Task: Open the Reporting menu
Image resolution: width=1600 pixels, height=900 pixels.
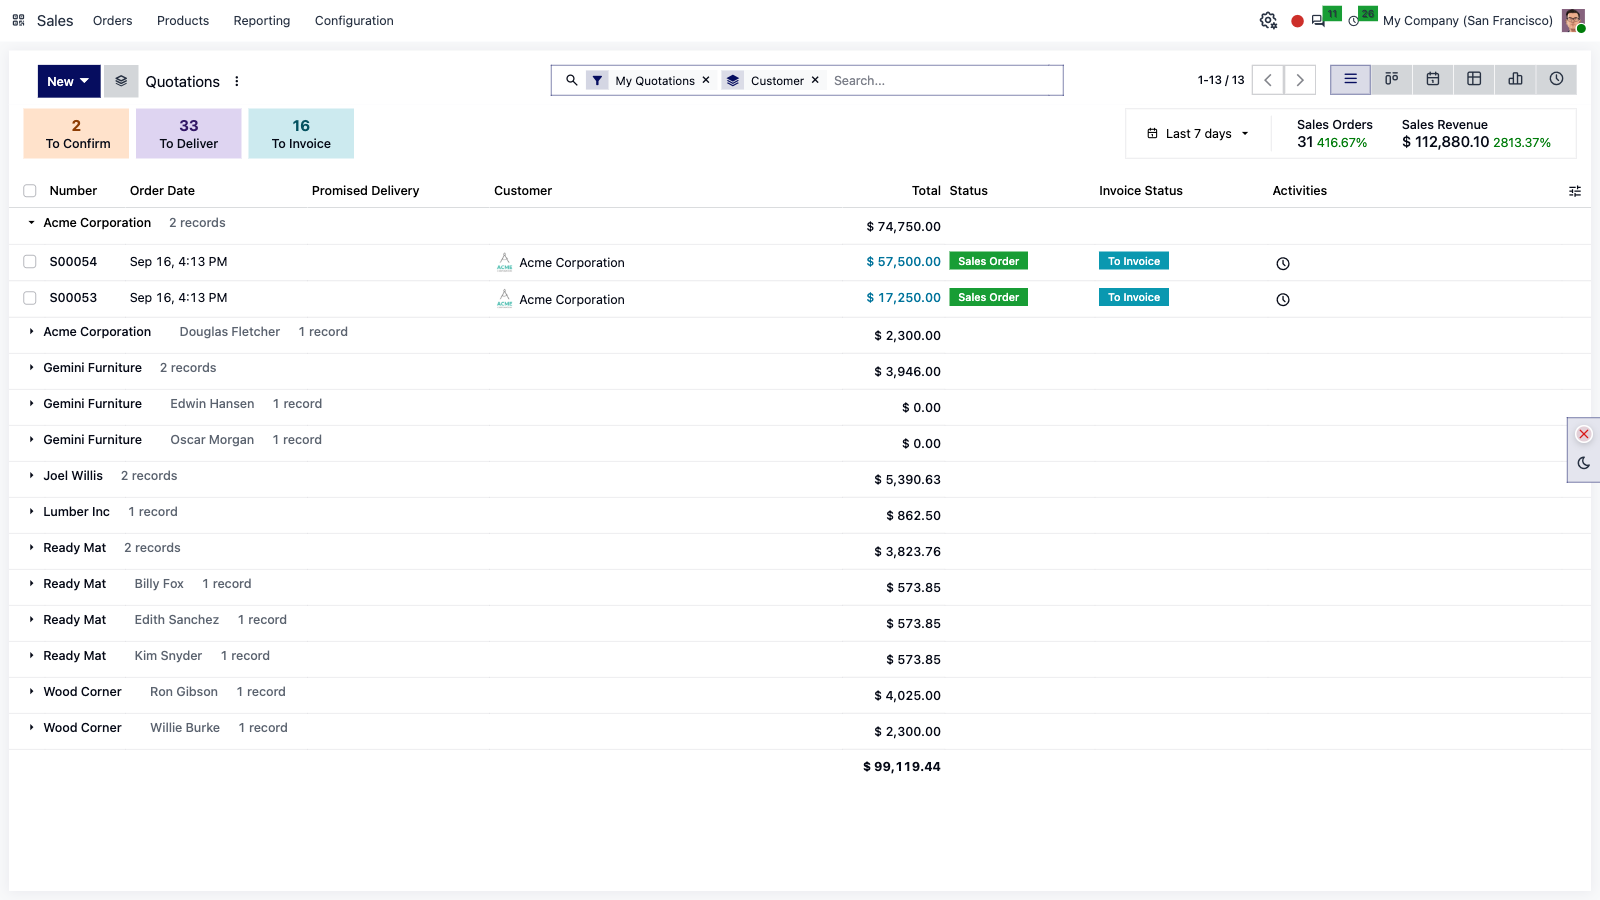Action: 262,20
